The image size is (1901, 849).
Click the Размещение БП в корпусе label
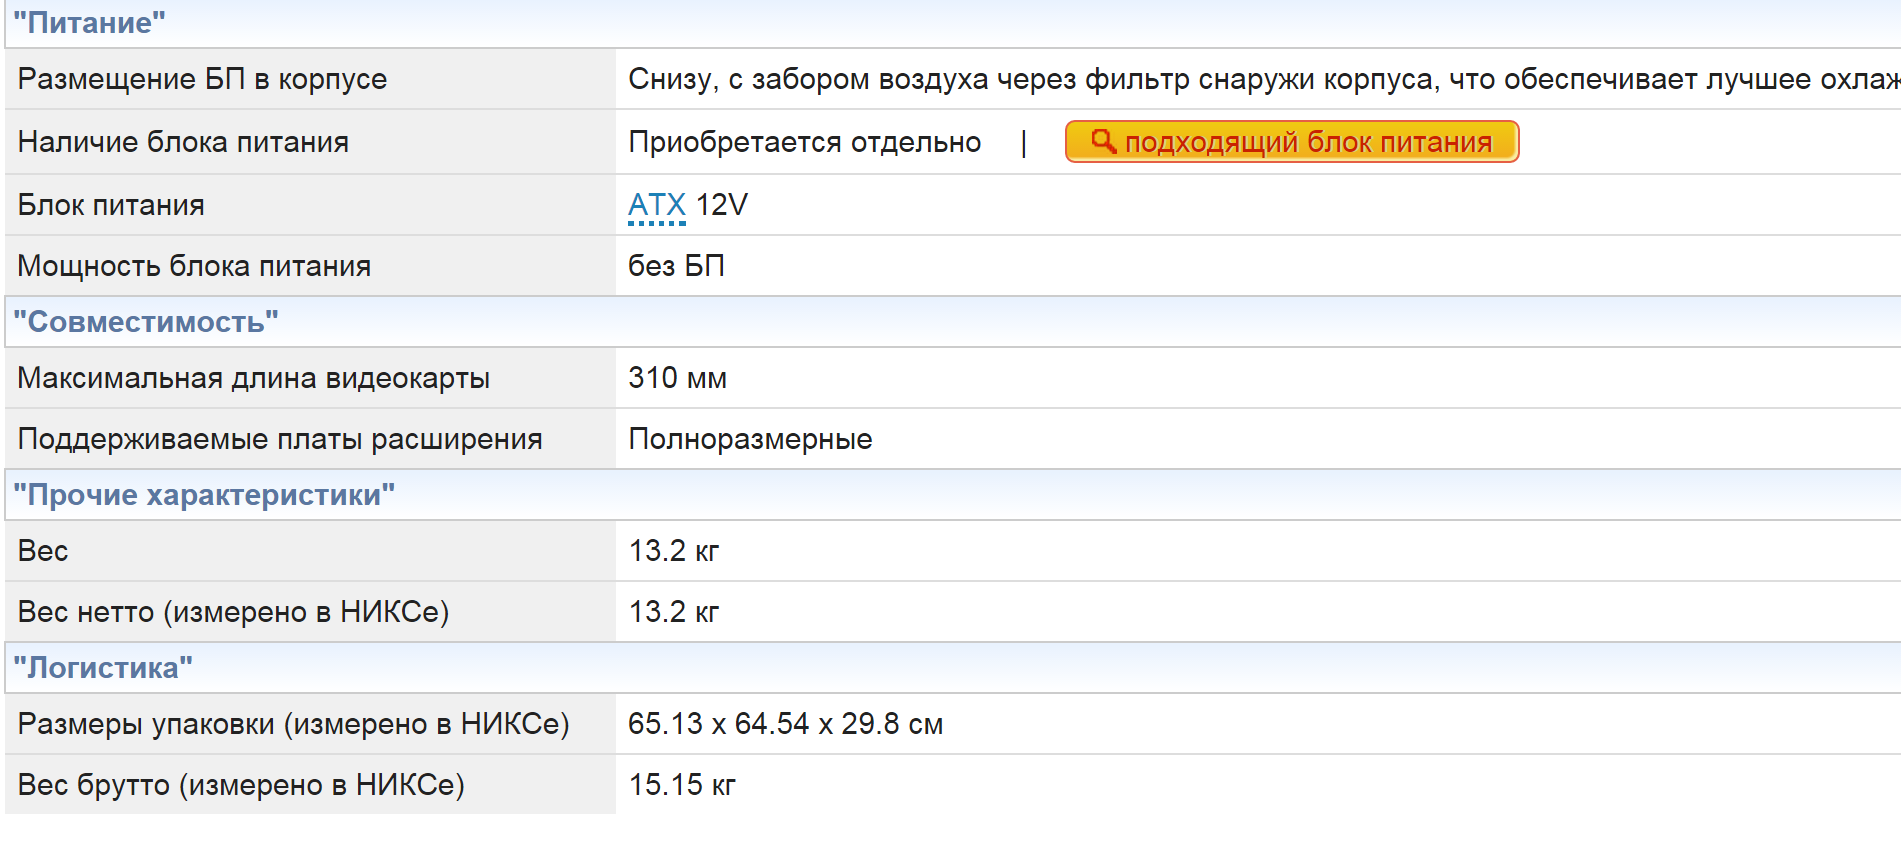tap(202, 79)
